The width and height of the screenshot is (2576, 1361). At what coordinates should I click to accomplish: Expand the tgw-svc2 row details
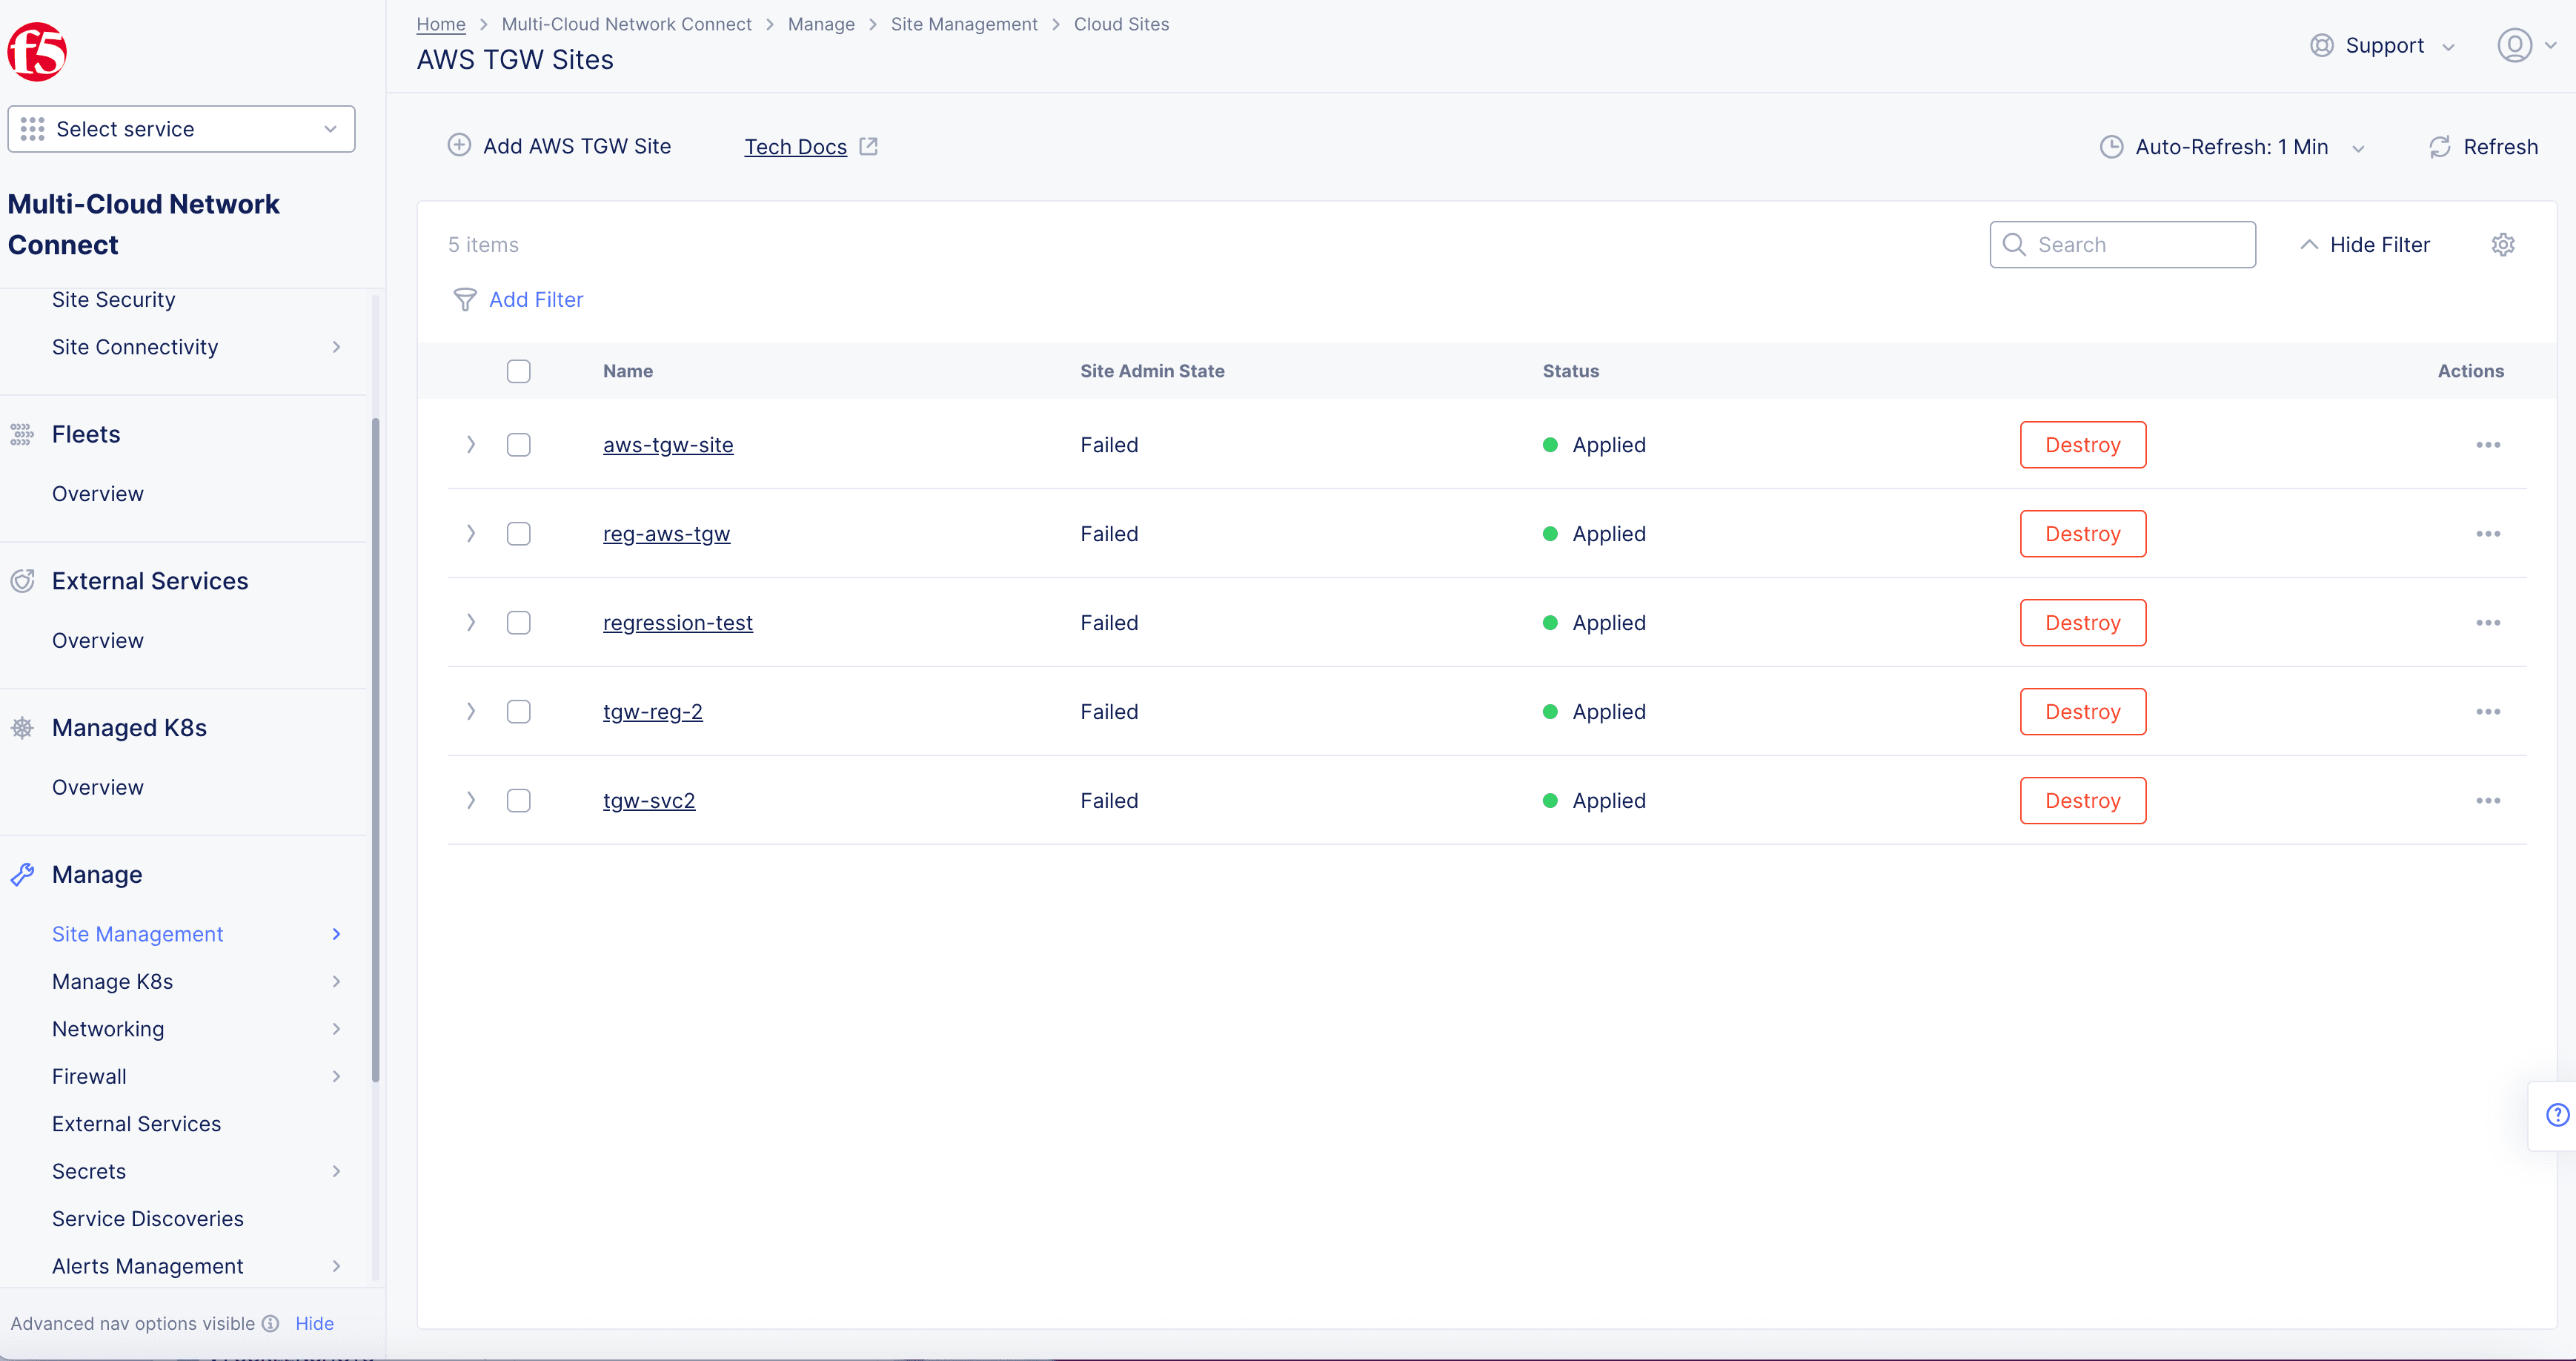point(471,801)
